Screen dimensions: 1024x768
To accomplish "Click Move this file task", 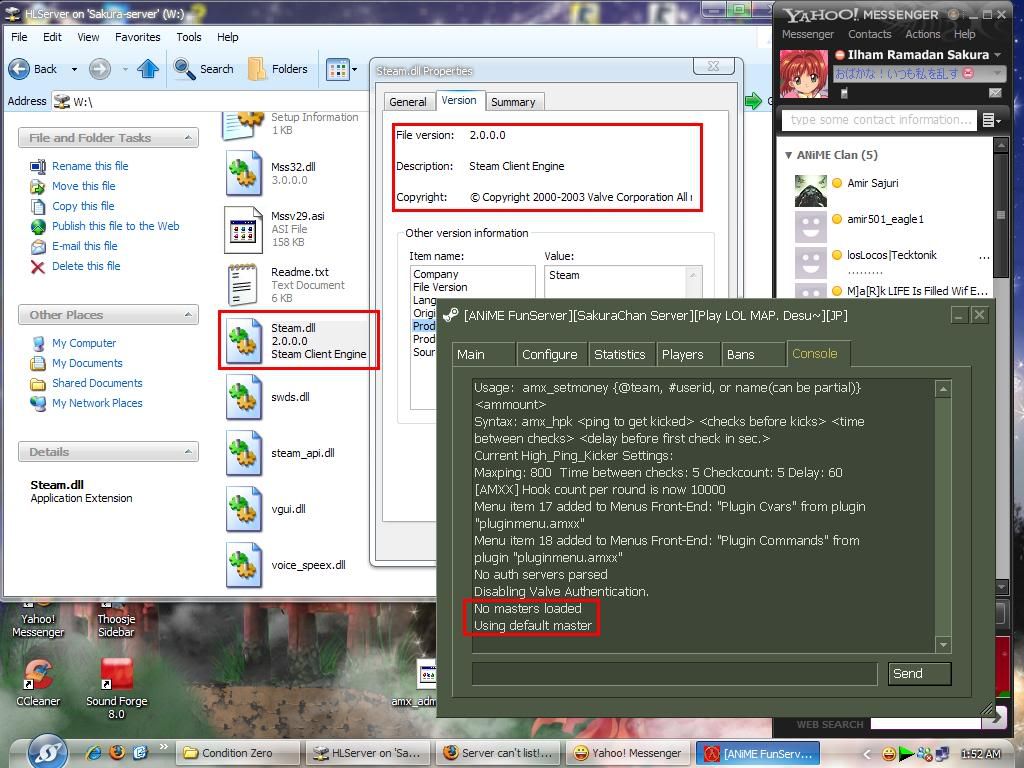I will 84,186.
